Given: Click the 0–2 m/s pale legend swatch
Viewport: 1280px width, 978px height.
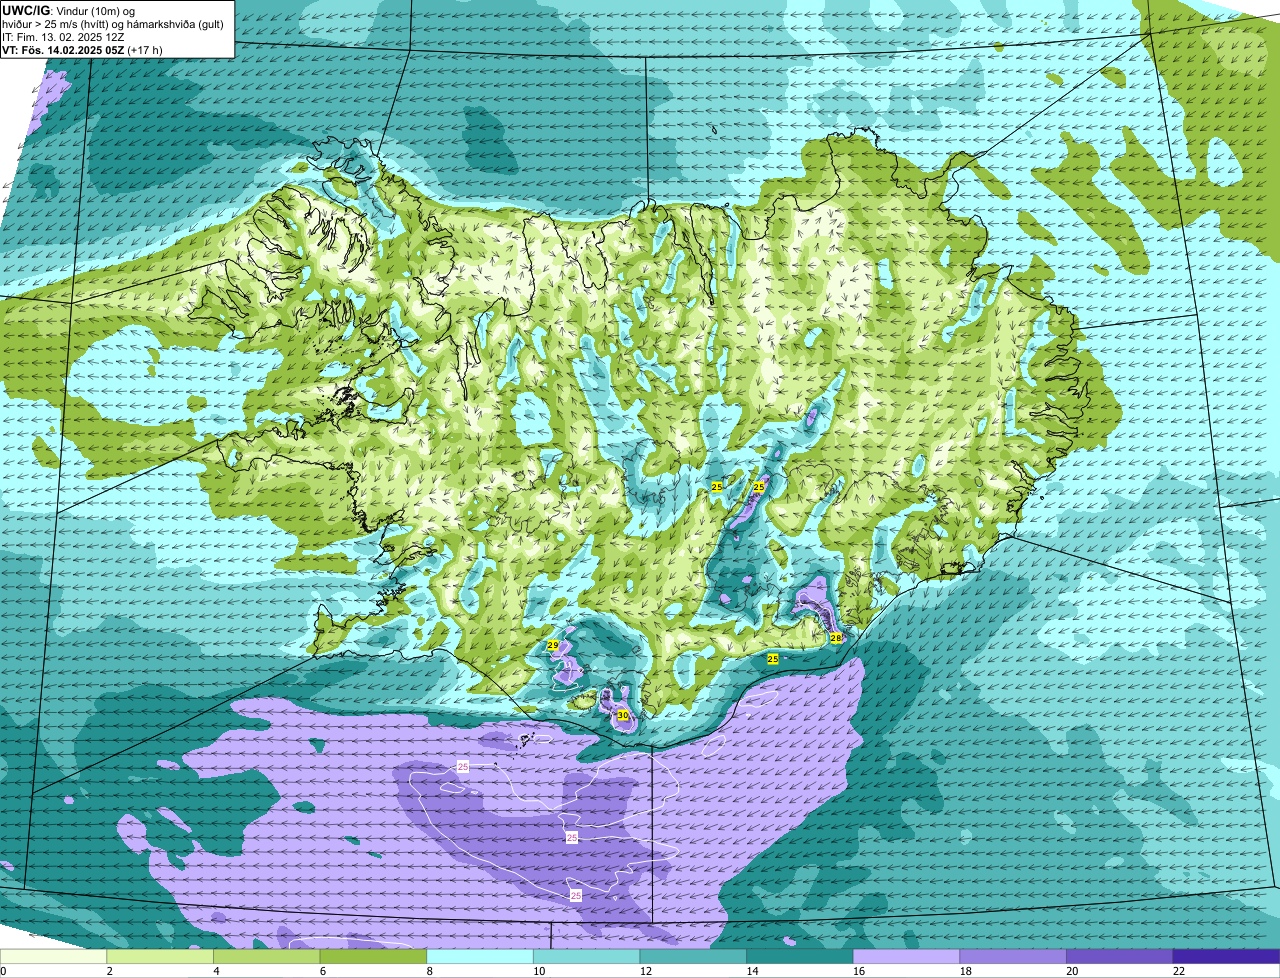Looking at the screenshot, I should click(53, 956).
